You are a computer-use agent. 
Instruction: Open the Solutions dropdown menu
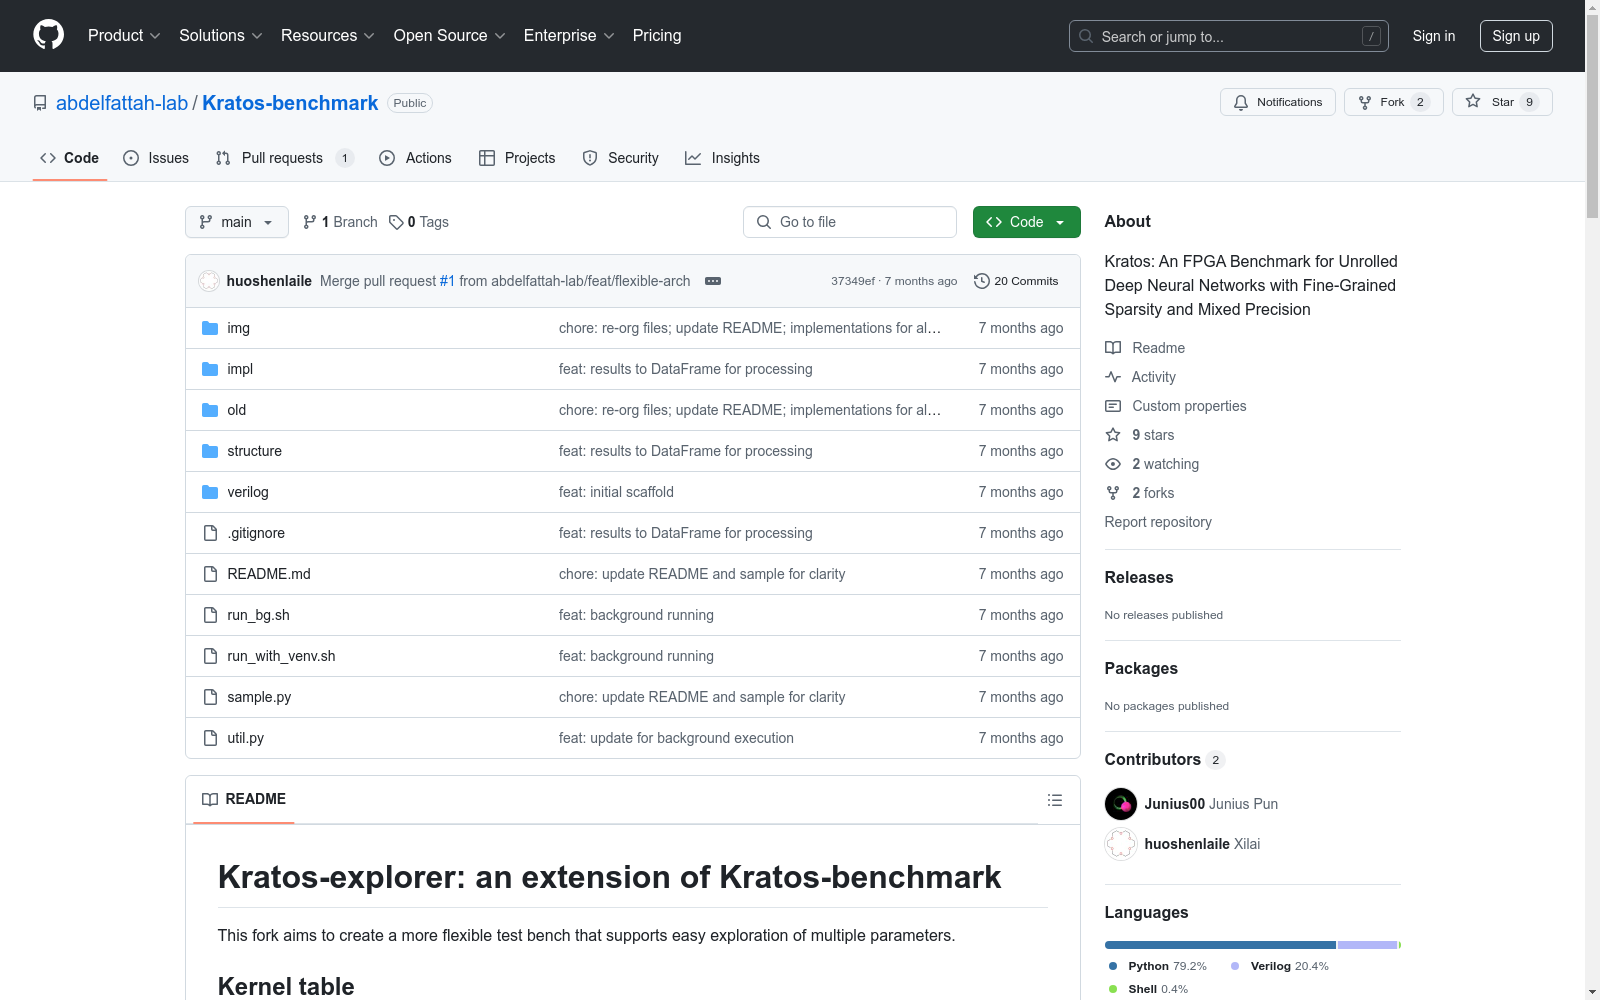221,36
